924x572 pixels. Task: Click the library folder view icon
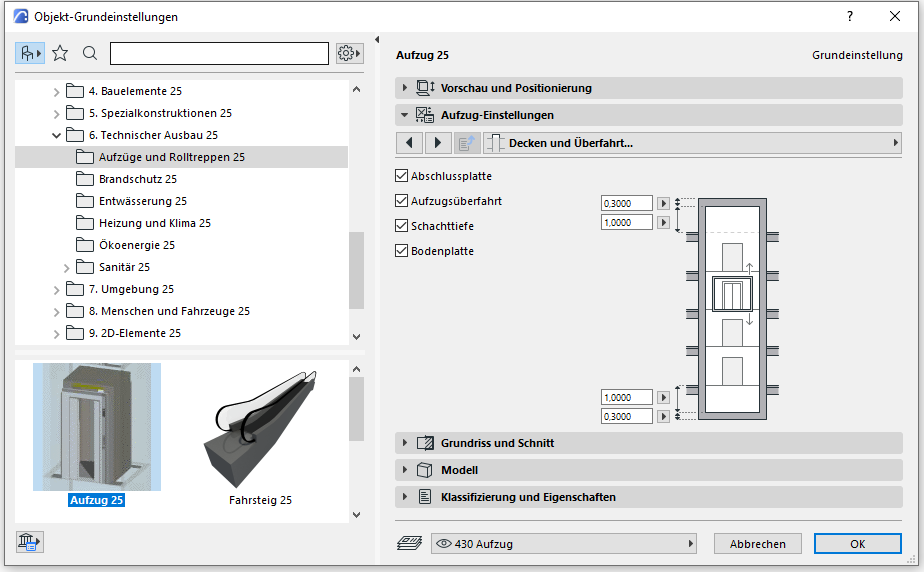(x=30, y=53)
